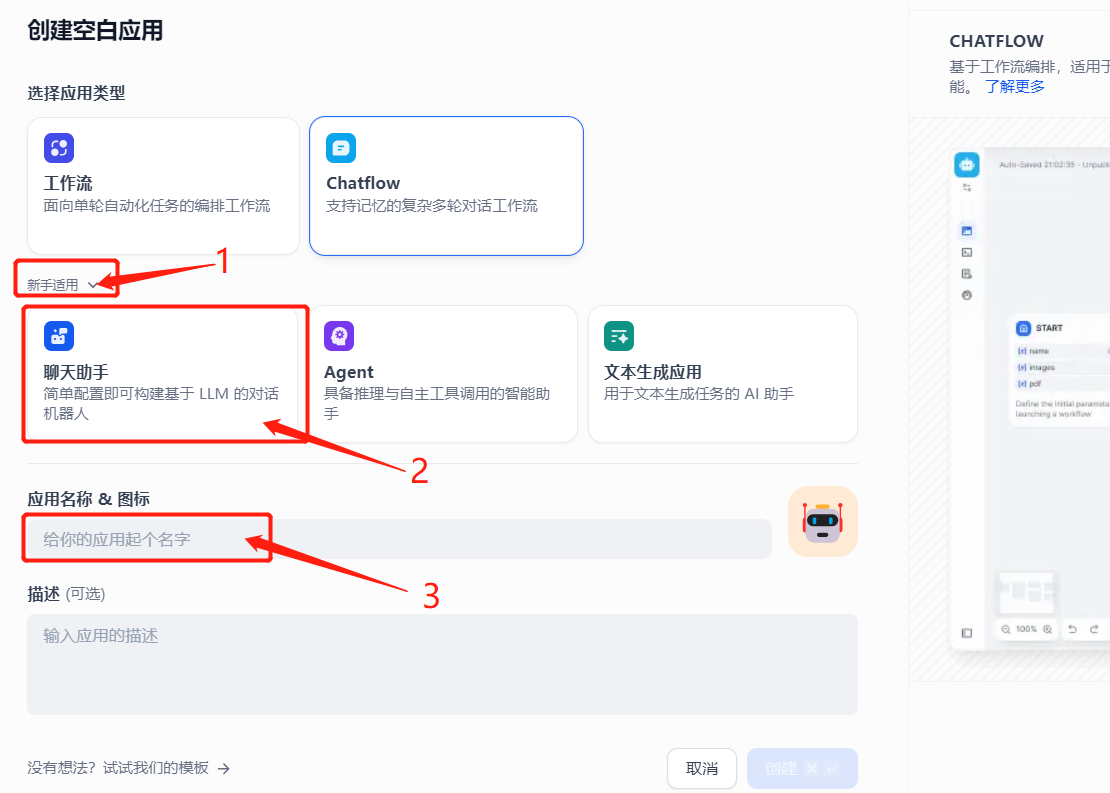Click the images variable row in START node
This screenshot has height=793, width=1110.
pyautogui.click(x=1061, y=367)
